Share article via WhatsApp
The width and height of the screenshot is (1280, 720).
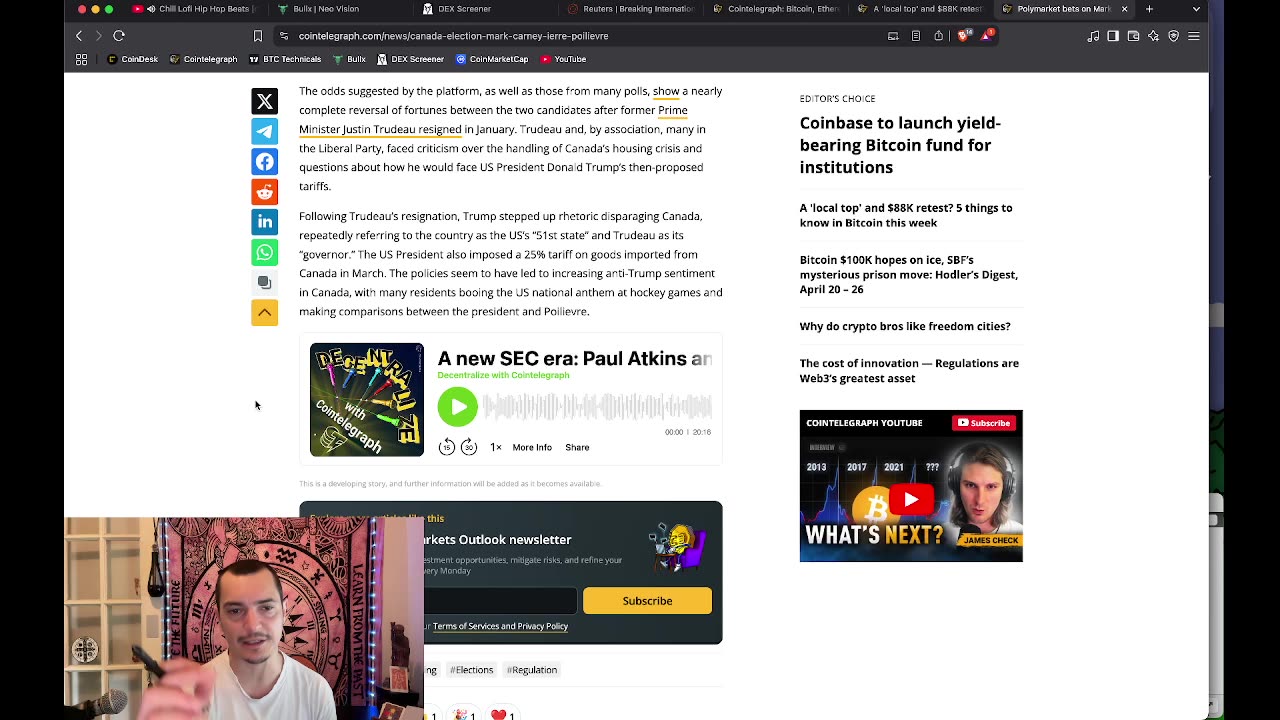(264, 252)
